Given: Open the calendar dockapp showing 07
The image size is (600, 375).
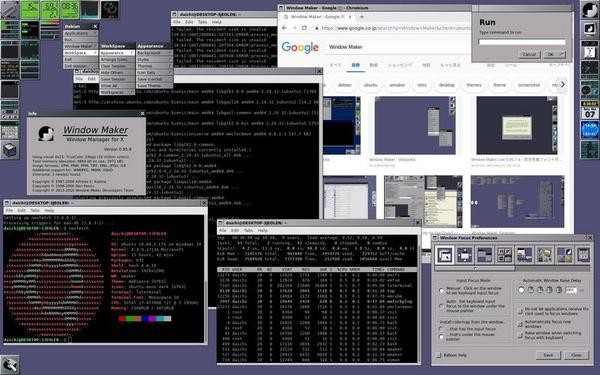Looking at the screenshot, I should pos(590,110).
